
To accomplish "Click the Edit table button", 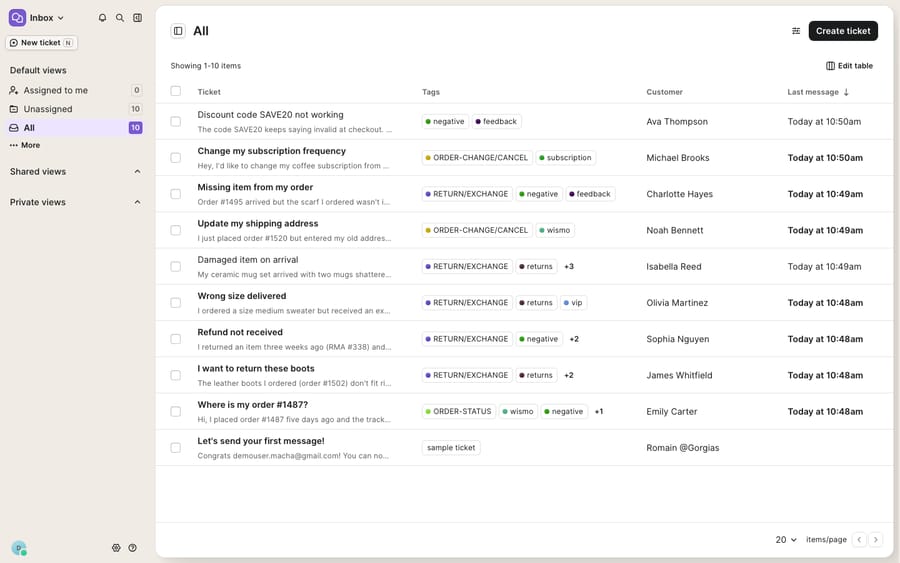I will (x=849, y=66).
